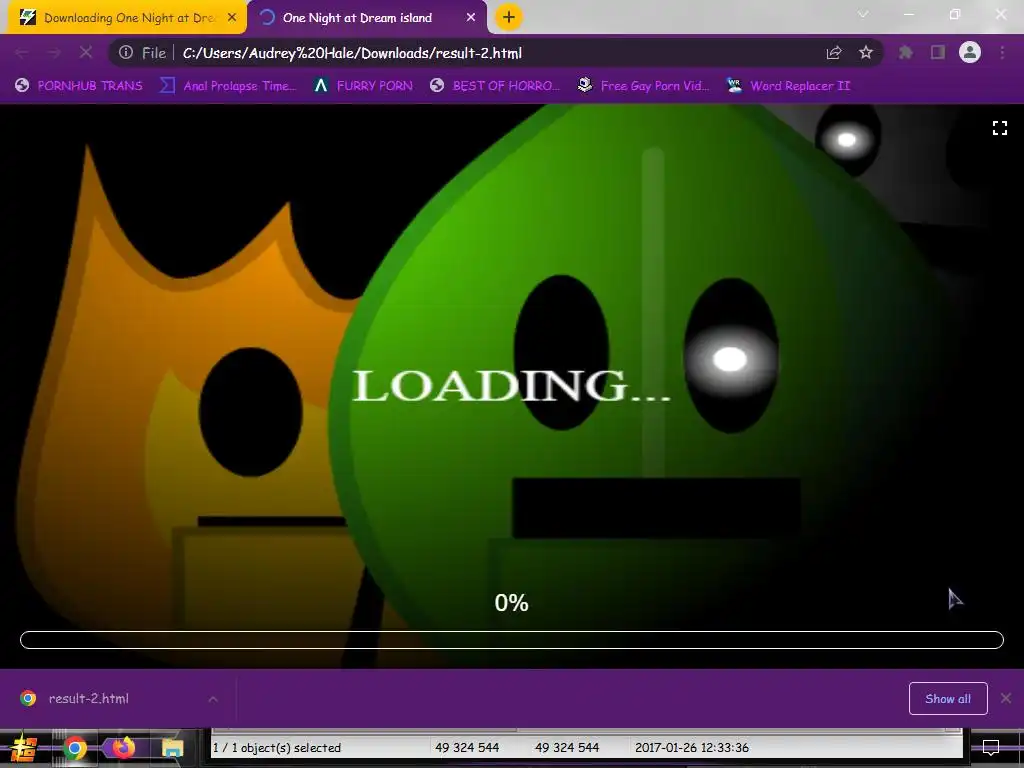The image size is (1024, 768).
Task: Click the 2017-01-26 12:33:36 timestamp
Action: click(692, 748)
